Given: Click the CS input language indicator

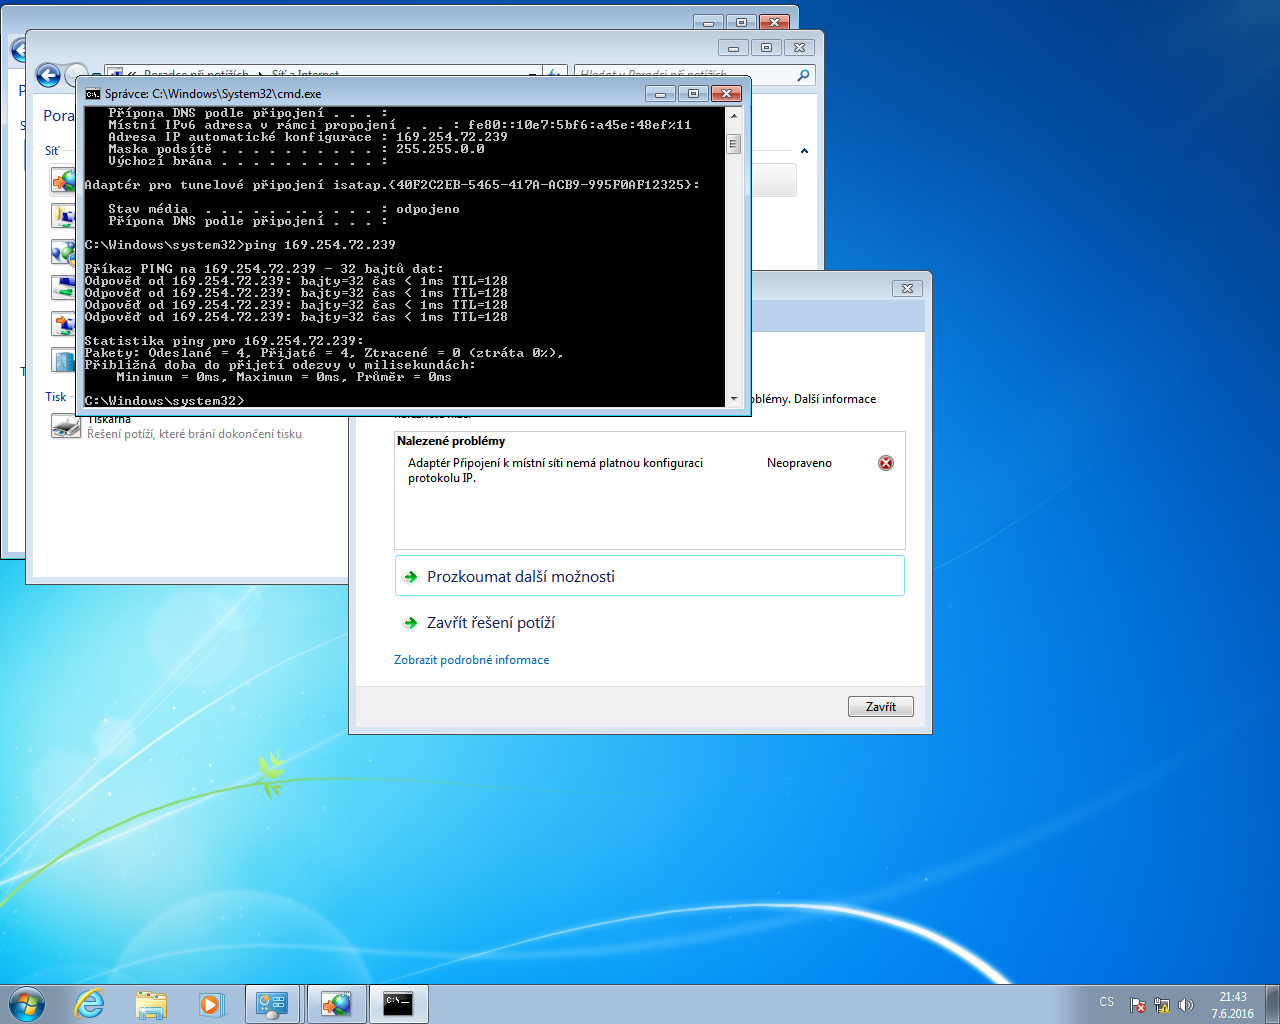Looking at the screenshot, I should point(1106,1002).
